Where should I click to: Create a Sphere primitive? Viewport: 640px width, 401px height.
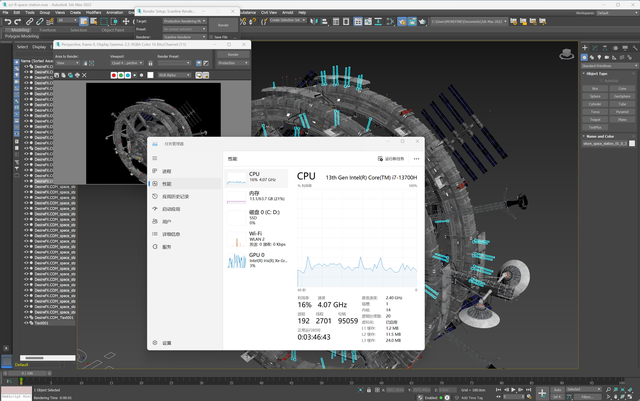[x=595, y=96]
